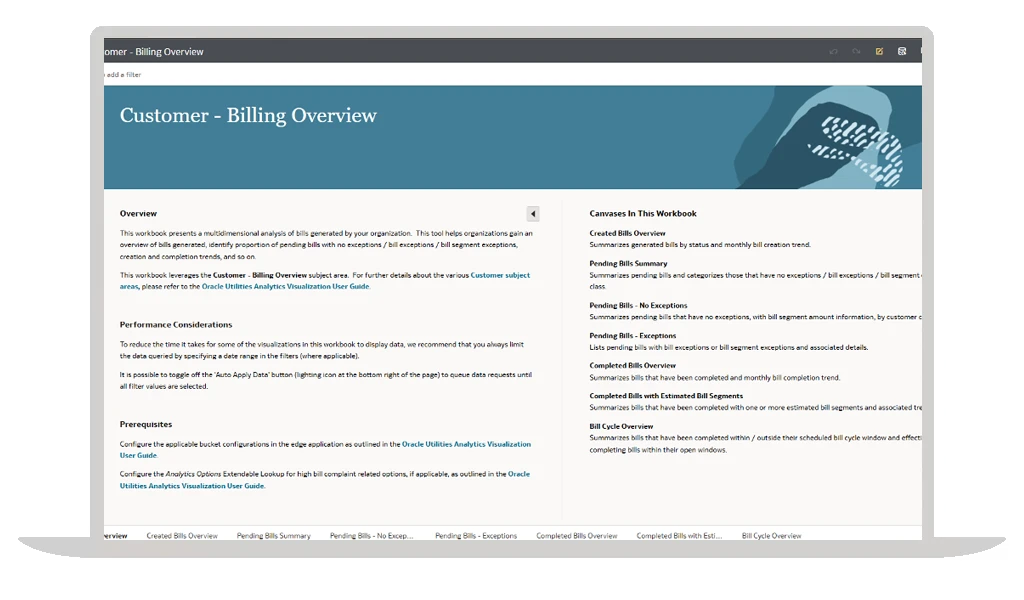The height and width of the screenshot is (600, 1024).
Task: Select the Pending Bills - No Exceptions tab
Action: click(371, 536)
